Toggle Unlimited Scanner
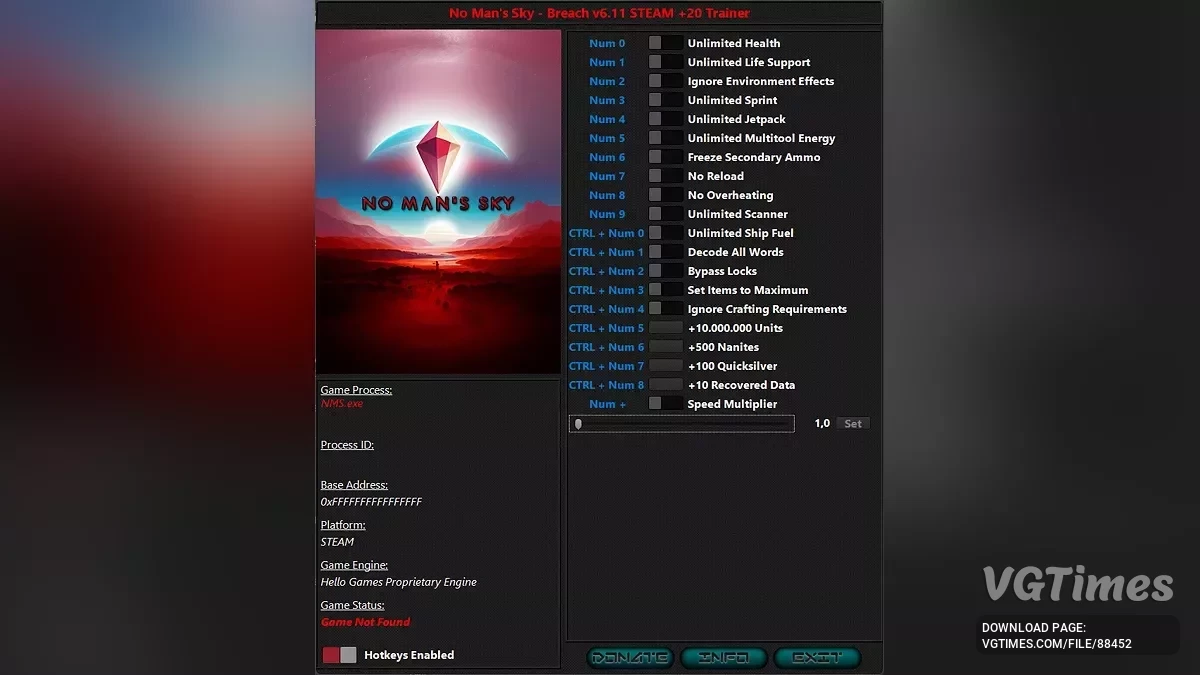1200x675 pixels. pos(665,213)
